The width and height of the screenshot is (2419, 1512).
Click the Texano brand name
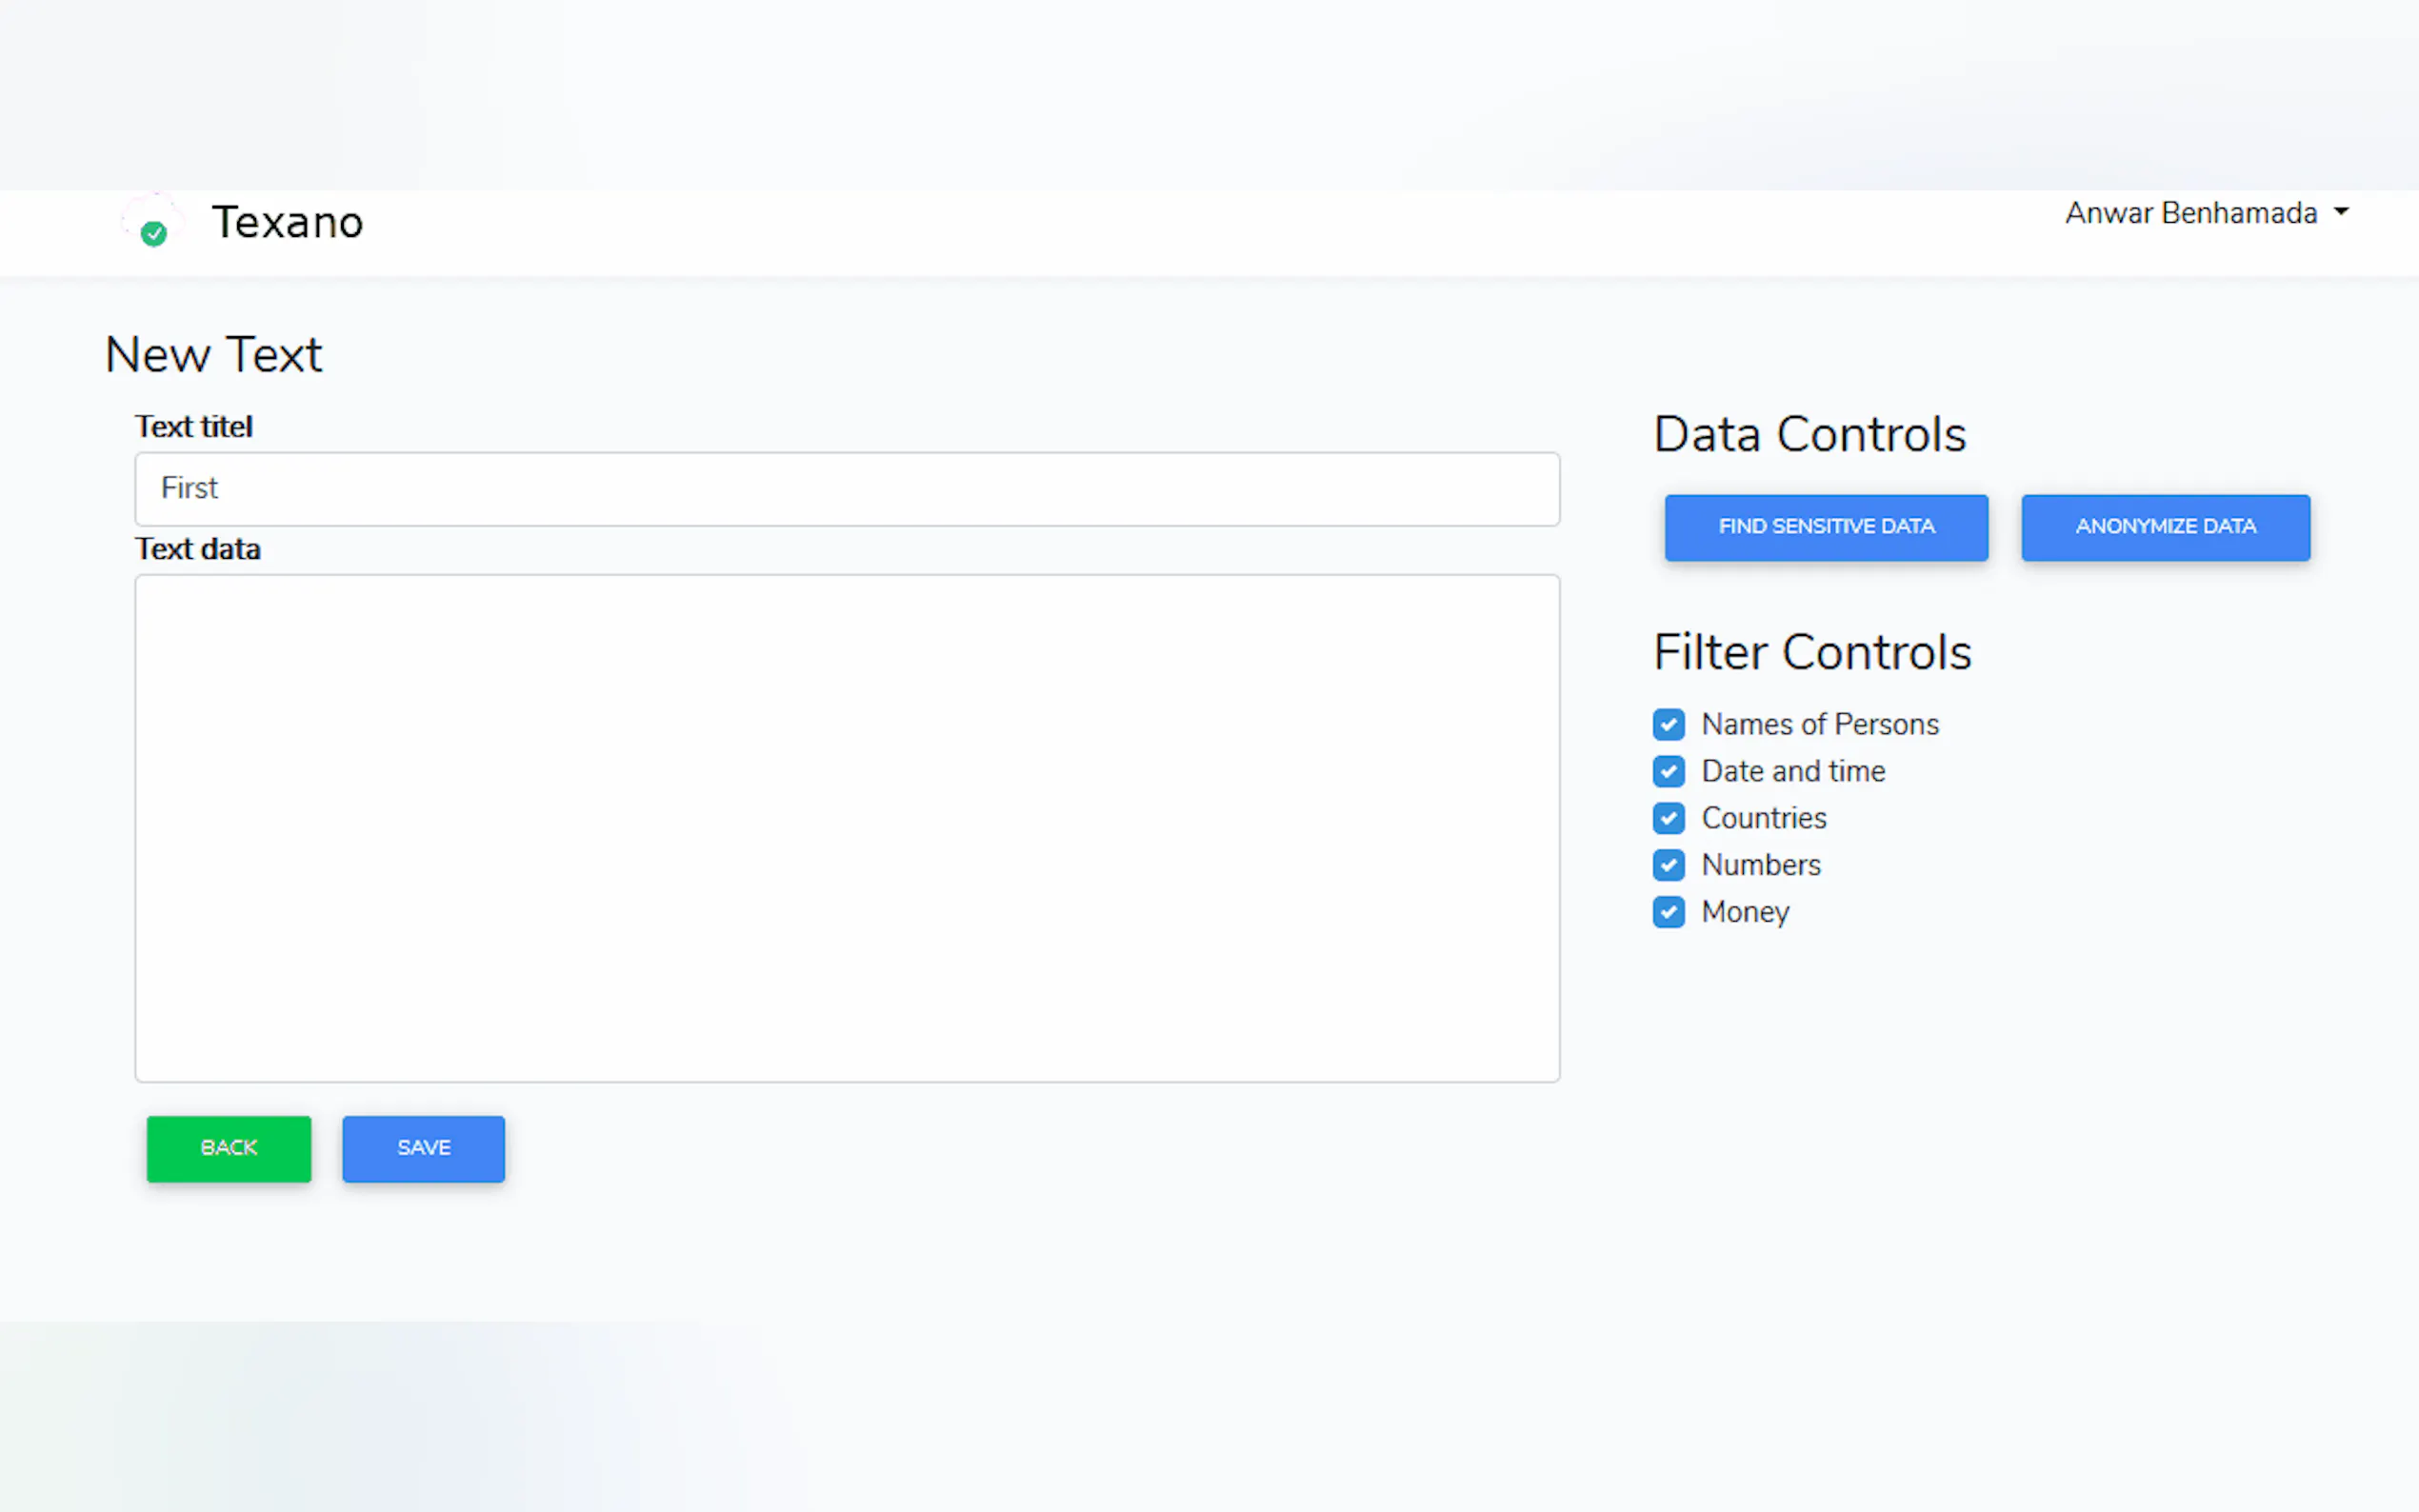(287, 222)
